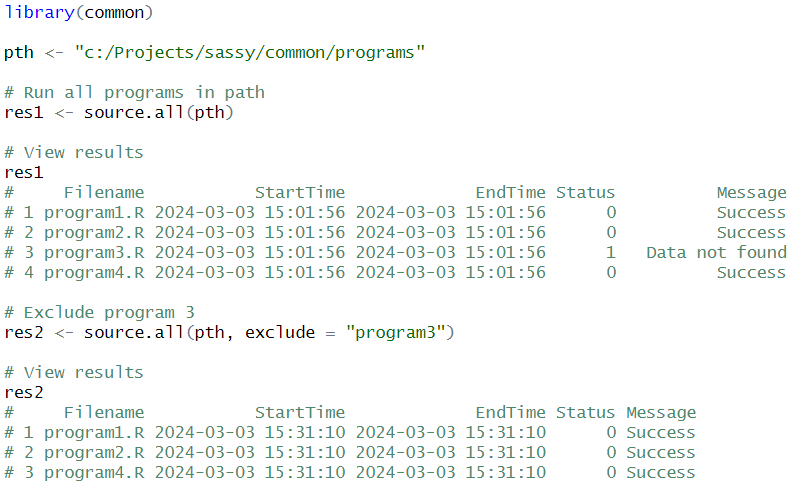
Task: Click the Status value 1 for program3.R
Action: pyautogui.click(x=610, y=252)
